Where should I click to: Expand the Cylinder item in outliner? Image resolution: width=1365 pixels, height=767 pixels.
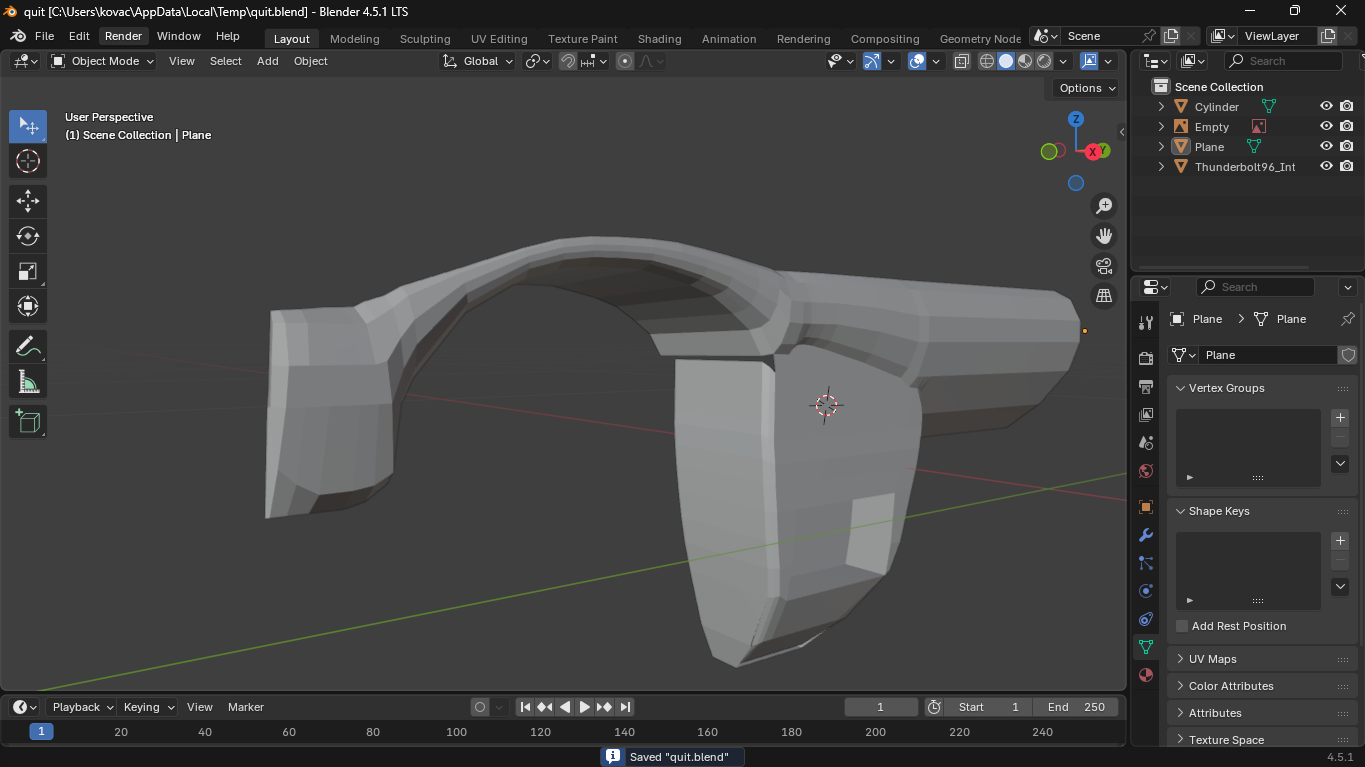pos(1161,107)
